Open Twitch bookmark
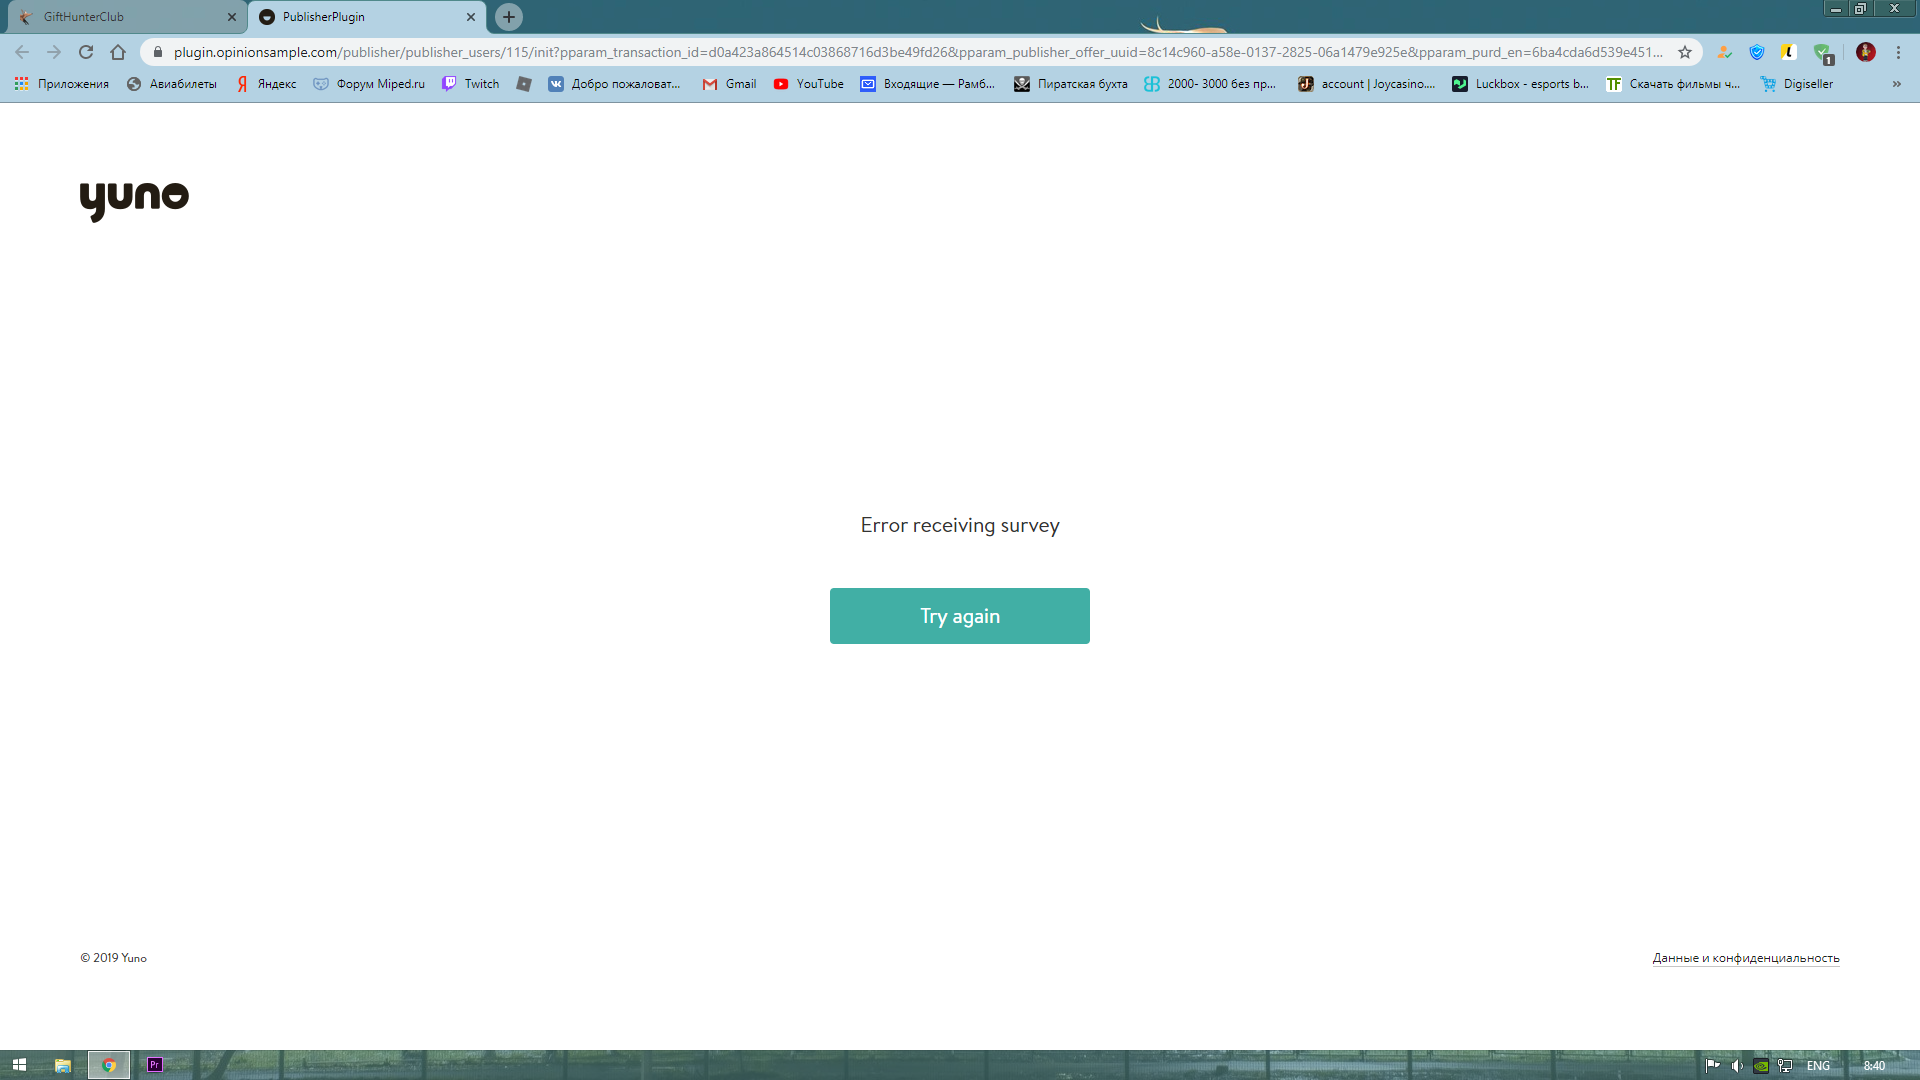Screen dimensions: 1920x1080 point(471,84)
